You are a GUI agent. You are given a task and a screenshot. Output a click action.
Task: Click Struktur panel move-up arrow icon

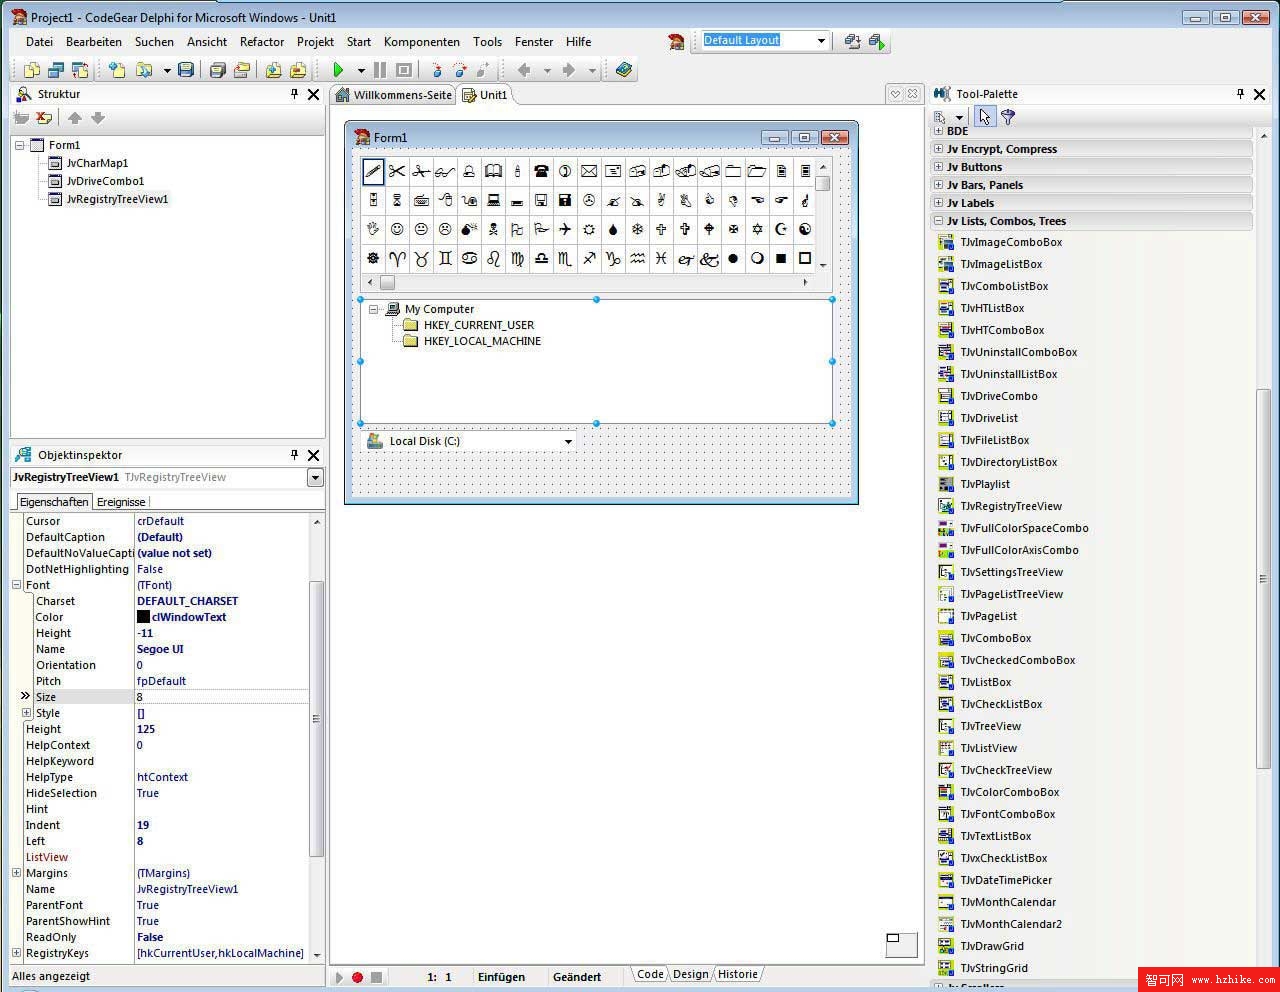(75, 118)
